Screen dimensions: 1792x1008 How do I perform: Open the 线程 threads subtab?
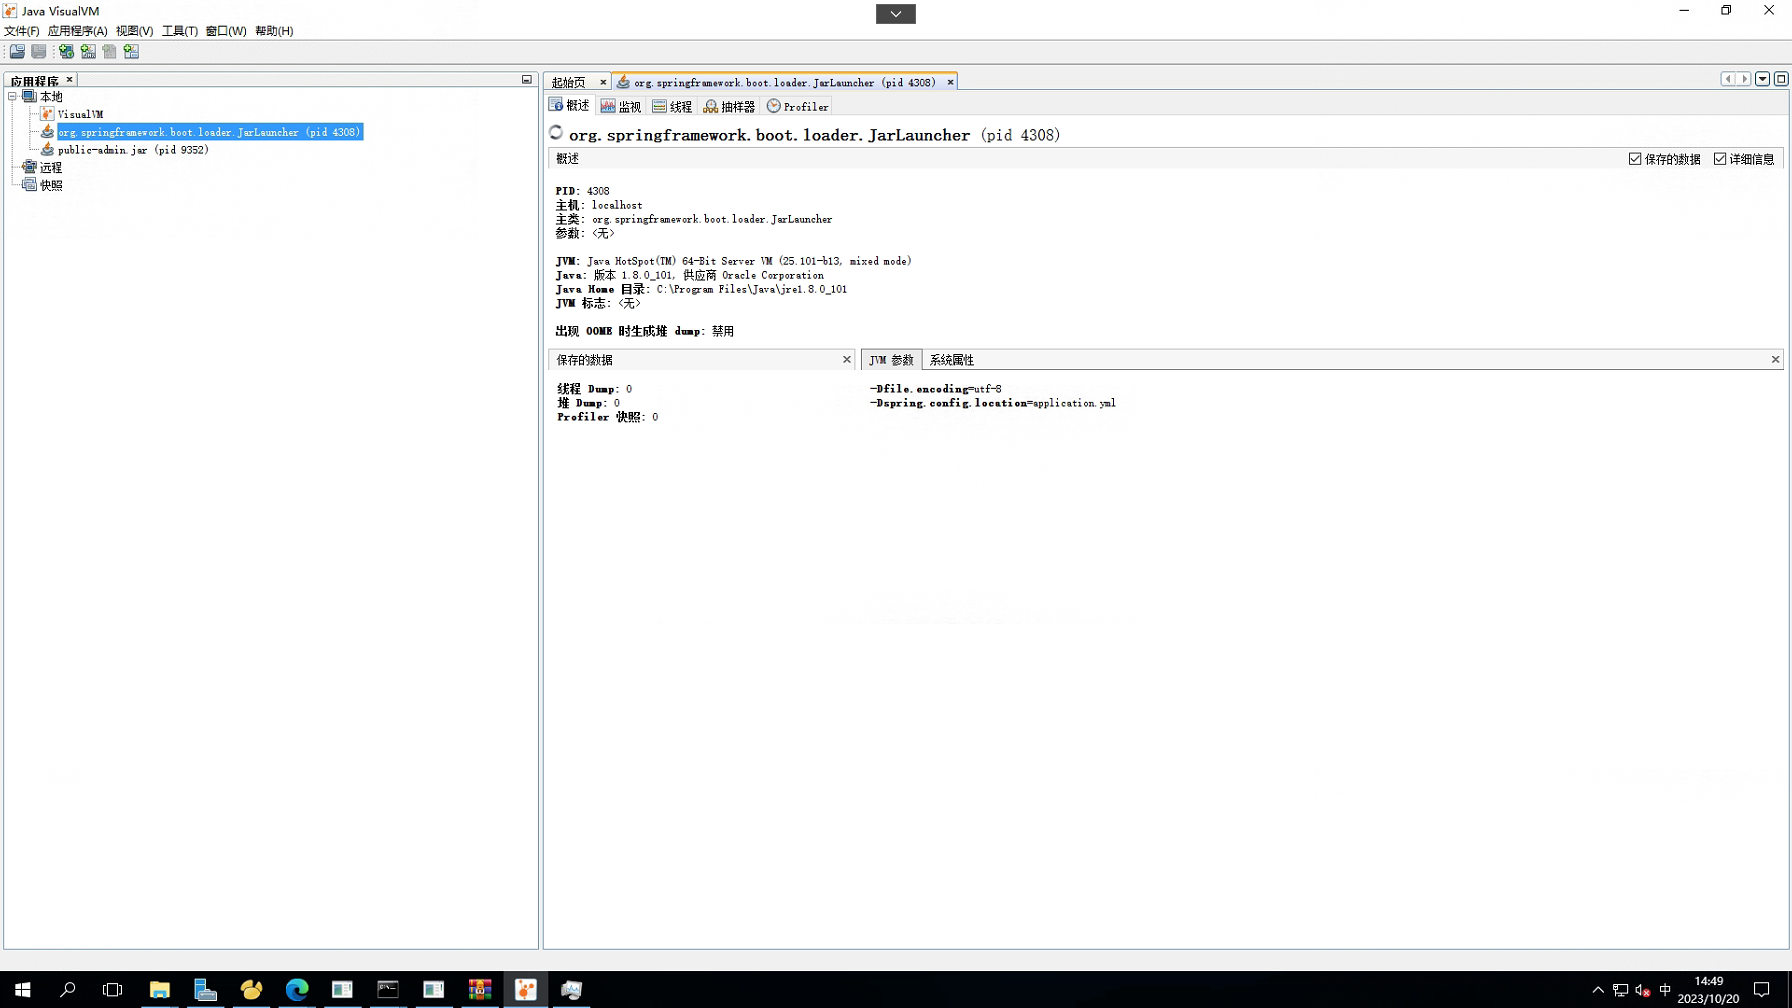click(672, 106)
